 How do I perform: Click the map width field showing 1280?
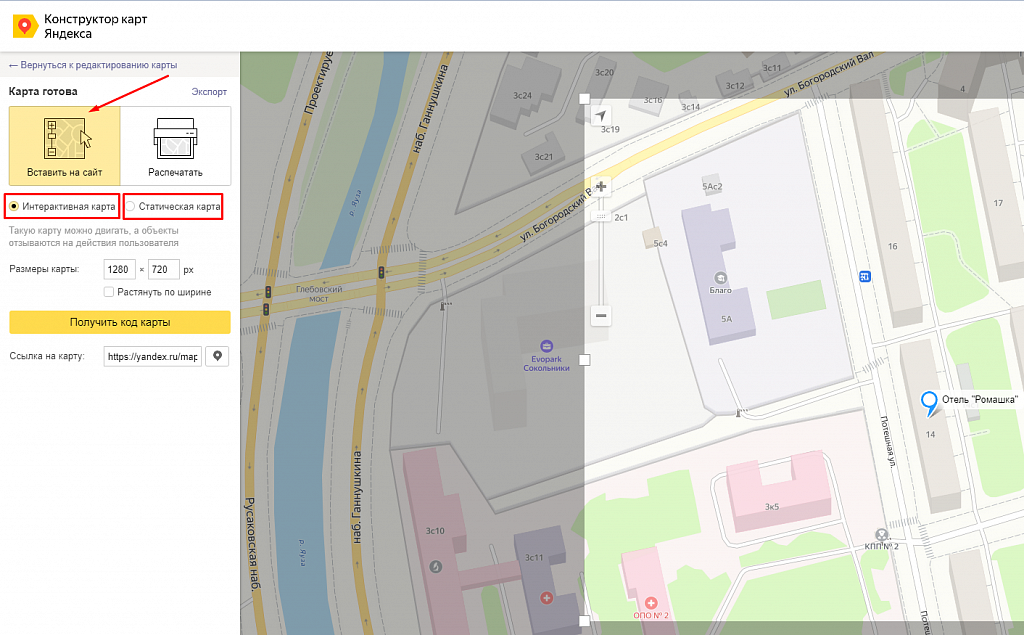coord(120,269)
